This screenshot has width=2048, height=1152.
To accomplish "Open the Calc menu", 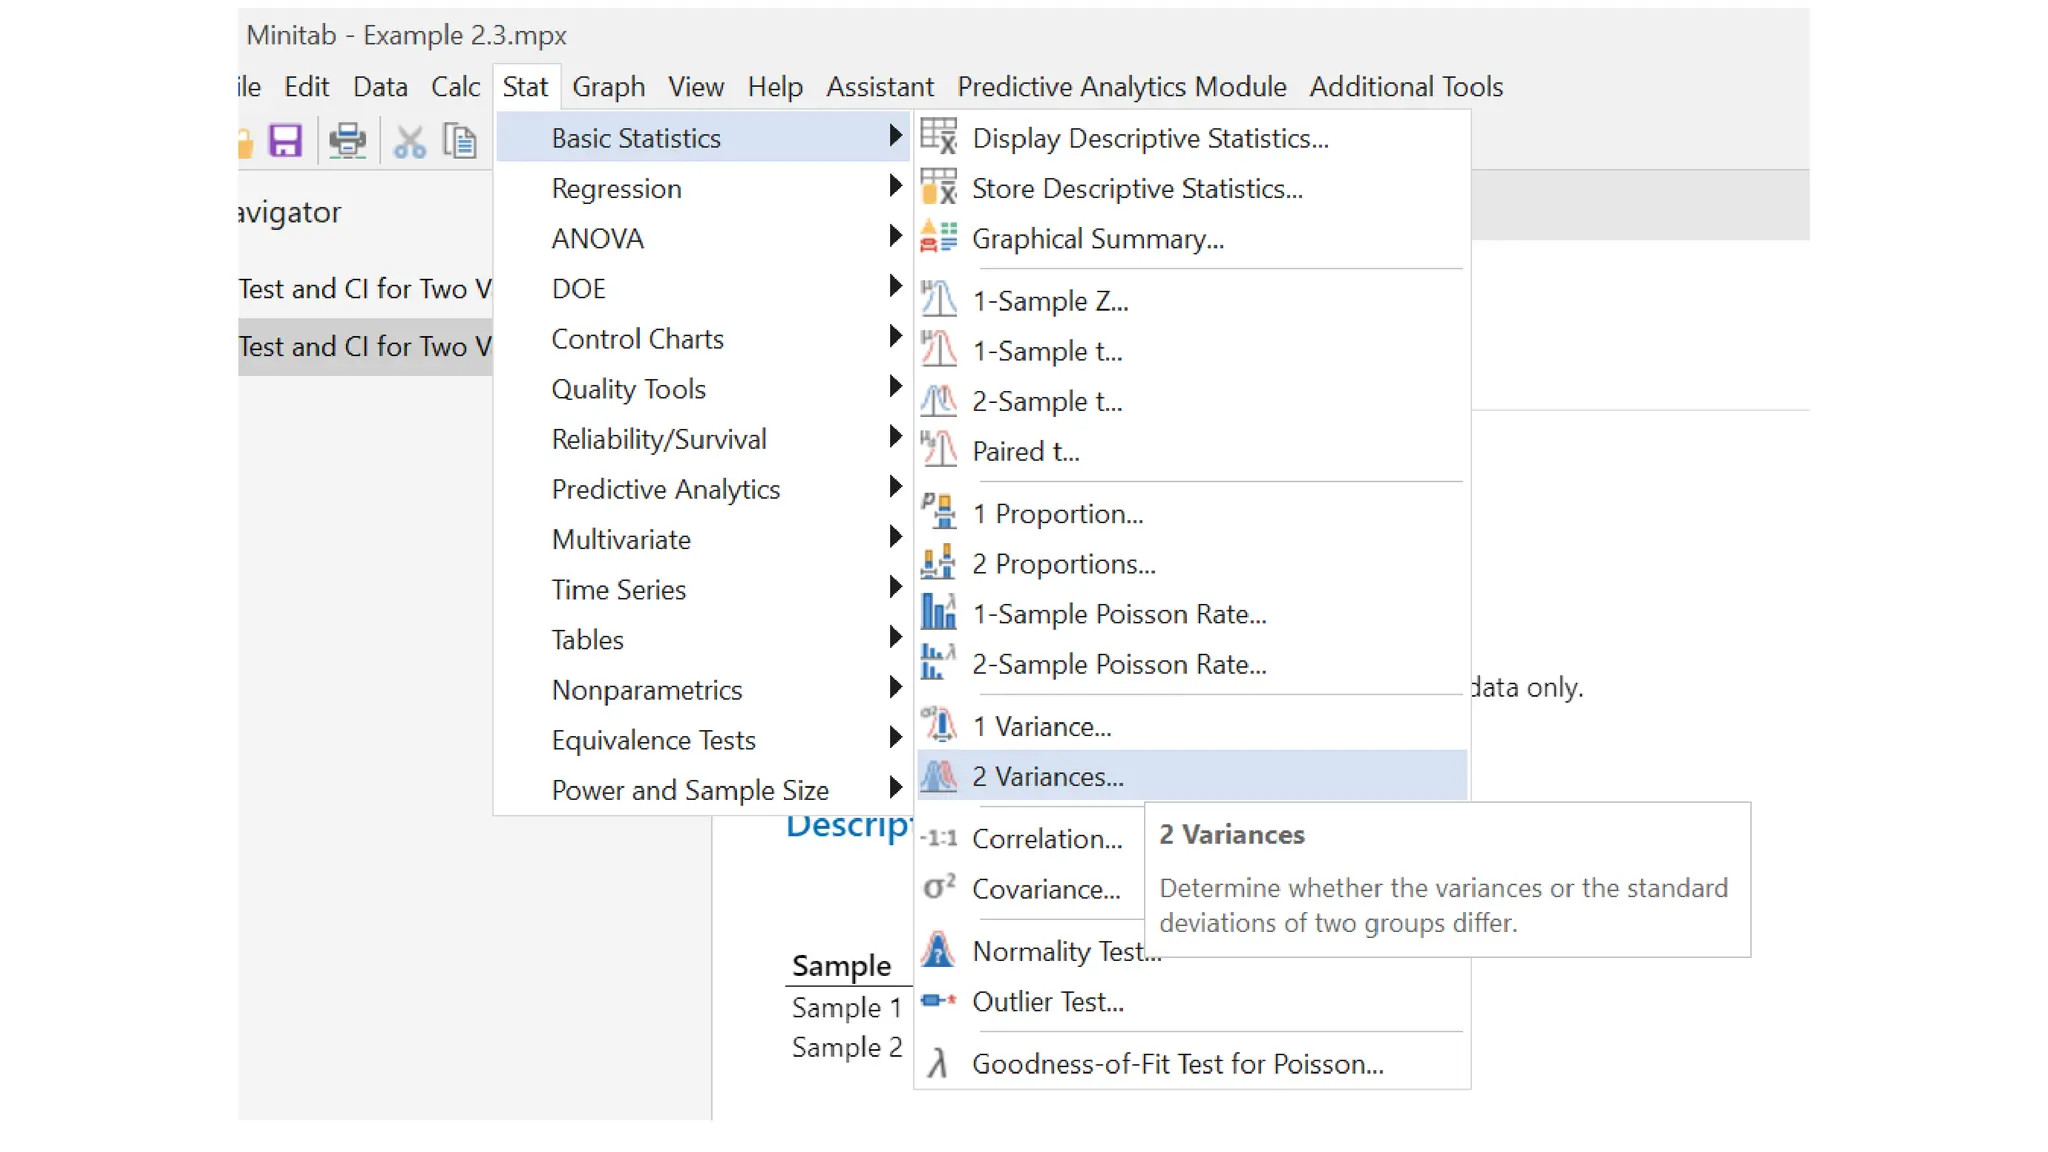I will 455,87.
